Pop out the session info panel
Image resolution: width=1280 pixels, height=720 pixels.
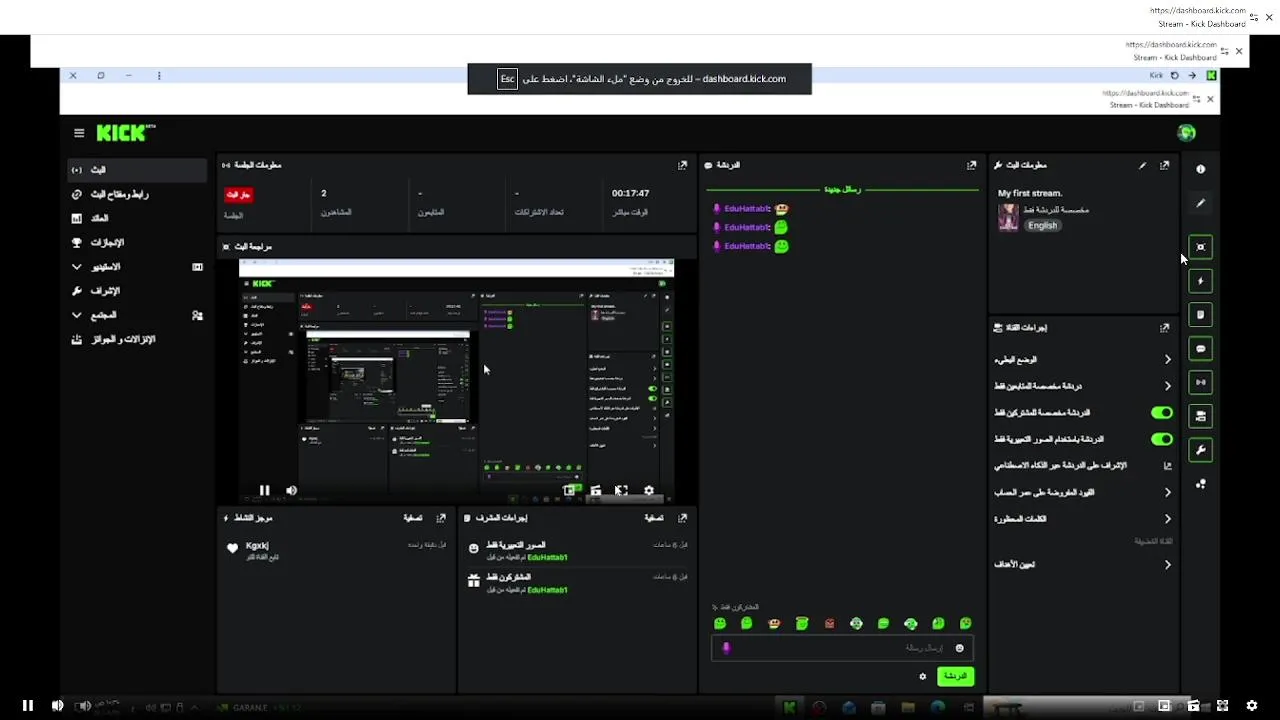click(682, 165)
